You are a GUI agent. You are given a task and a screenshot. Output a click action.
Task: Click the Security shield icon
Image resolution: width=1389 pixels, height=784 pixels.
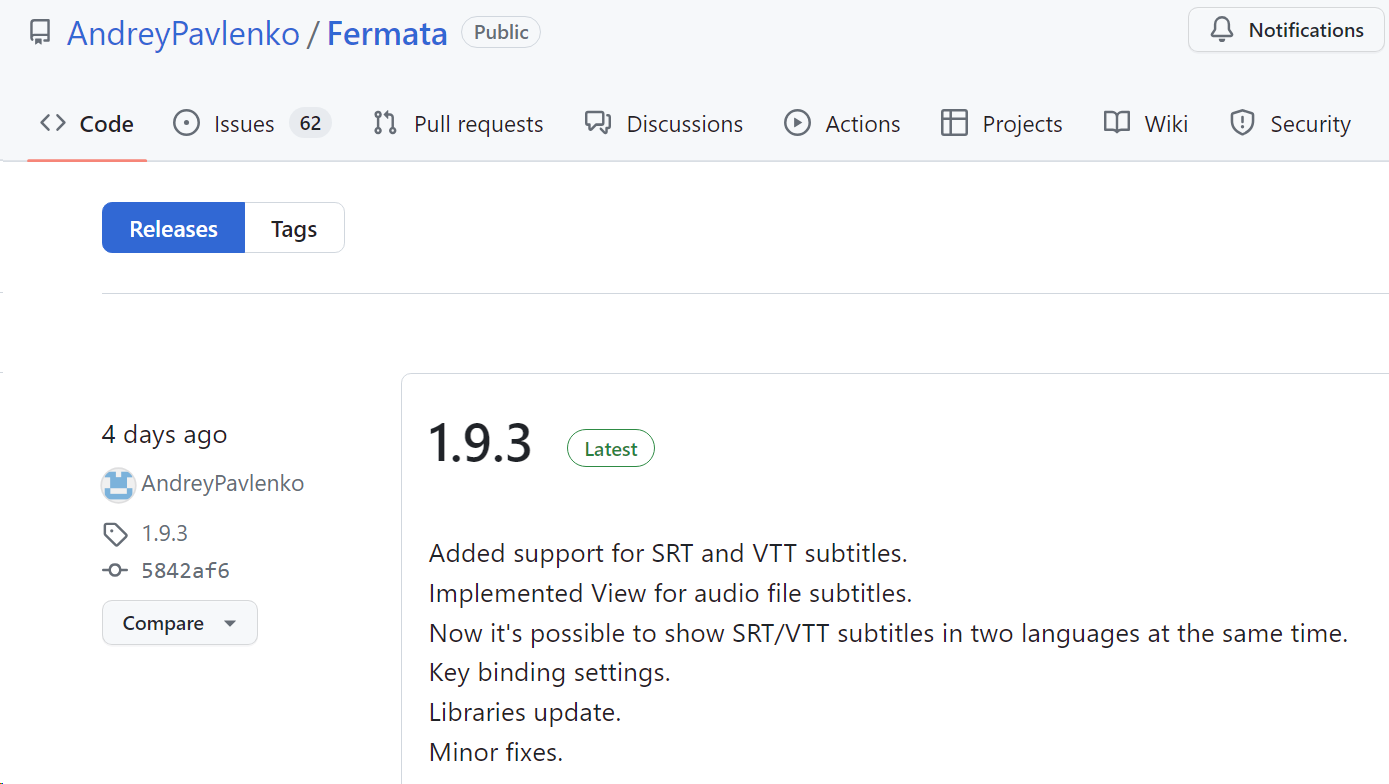(1242, 123)
